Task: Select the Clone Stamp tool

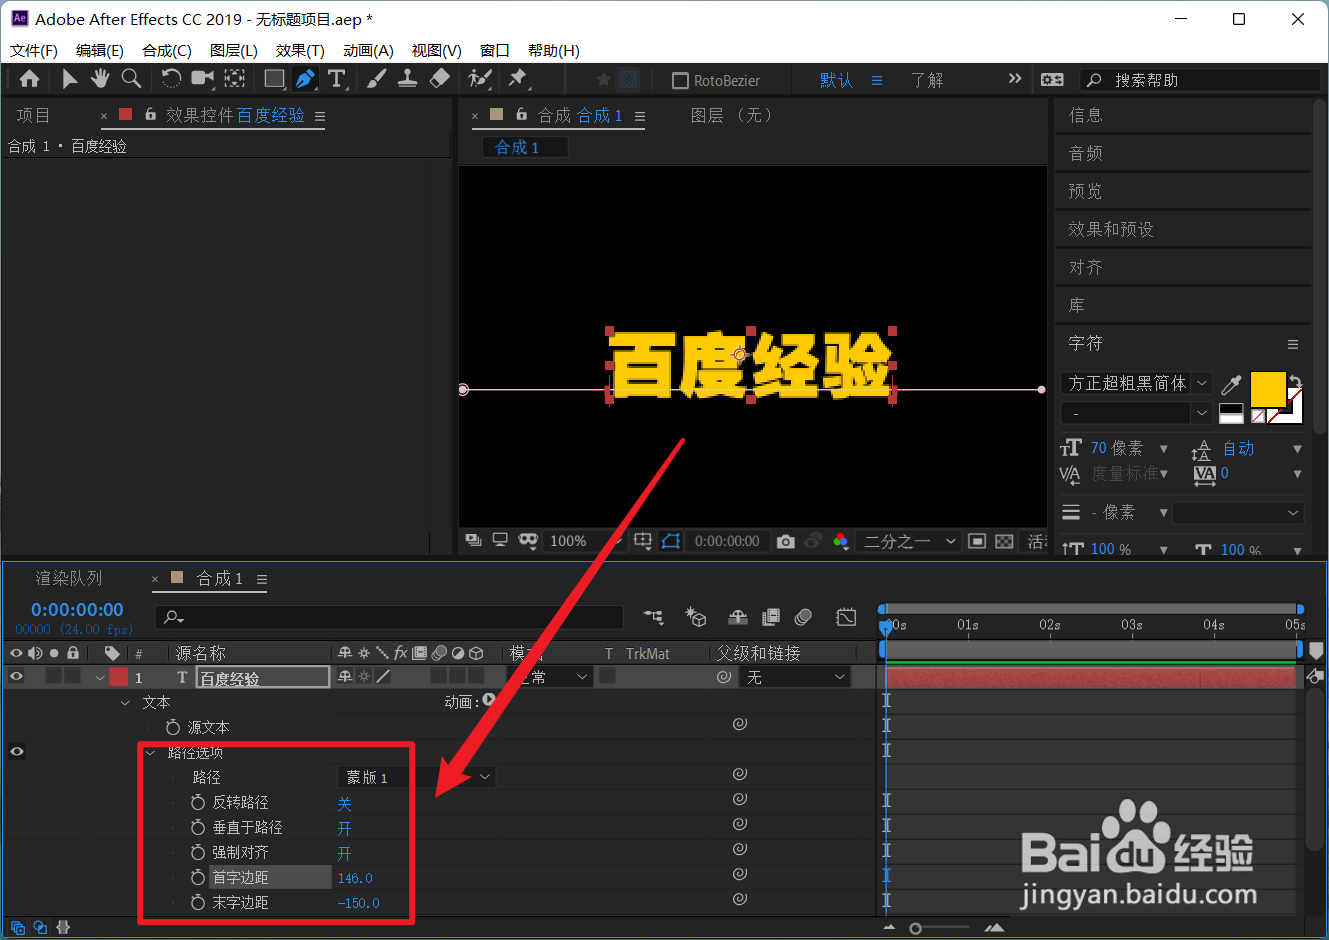Action: [408, 79]
